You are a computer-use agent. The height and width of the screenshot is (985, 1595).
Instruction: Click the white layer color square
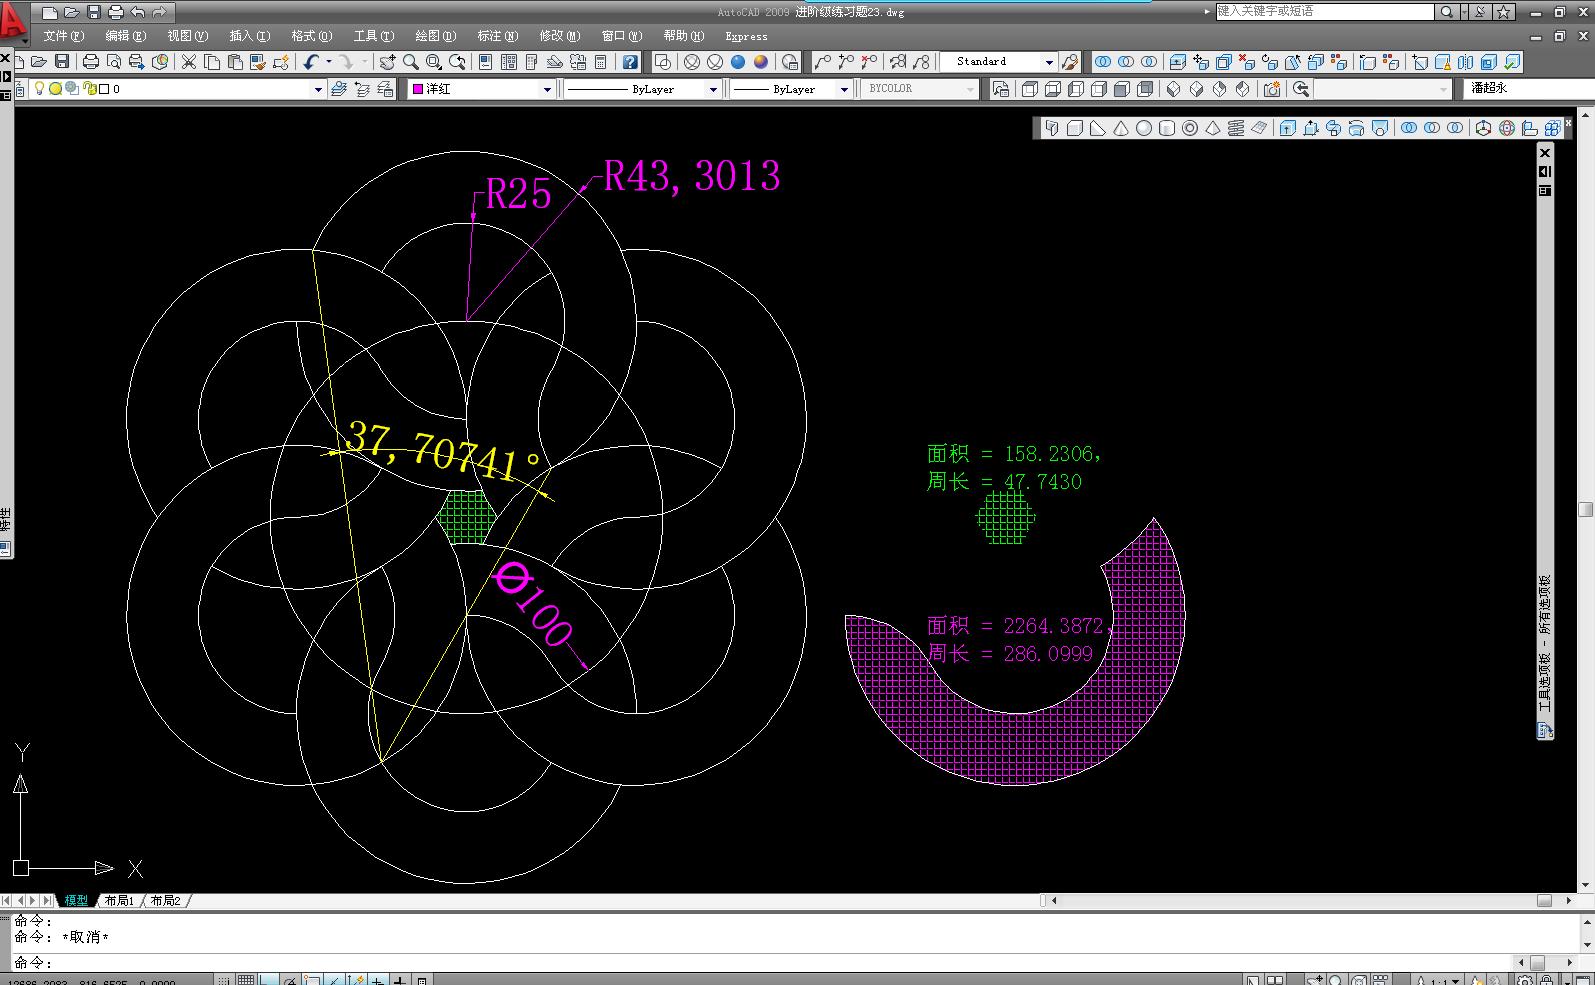[103, 89]
